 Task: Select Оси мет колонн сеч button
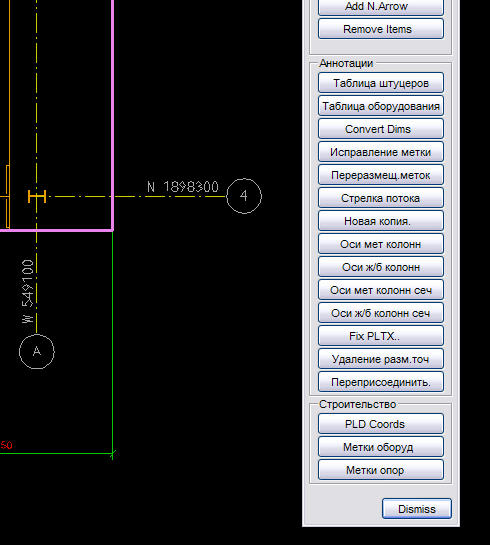coord(381,290)
